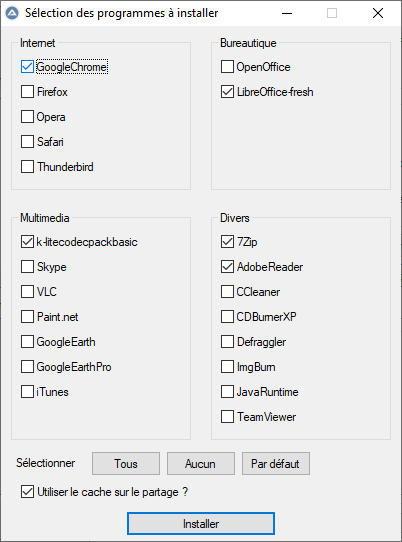
Task: Click the Par défaut button
Action: pos(276,464)
